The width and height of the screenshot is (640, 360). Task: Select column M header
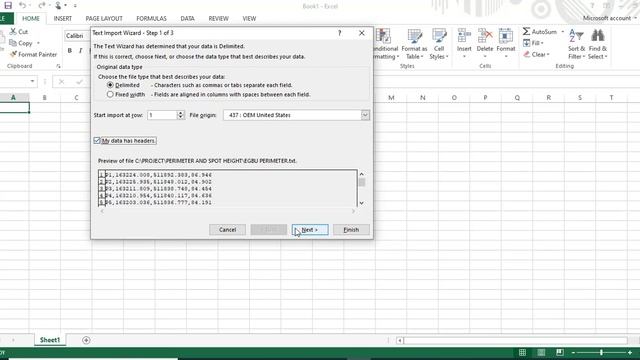[391, 98]
